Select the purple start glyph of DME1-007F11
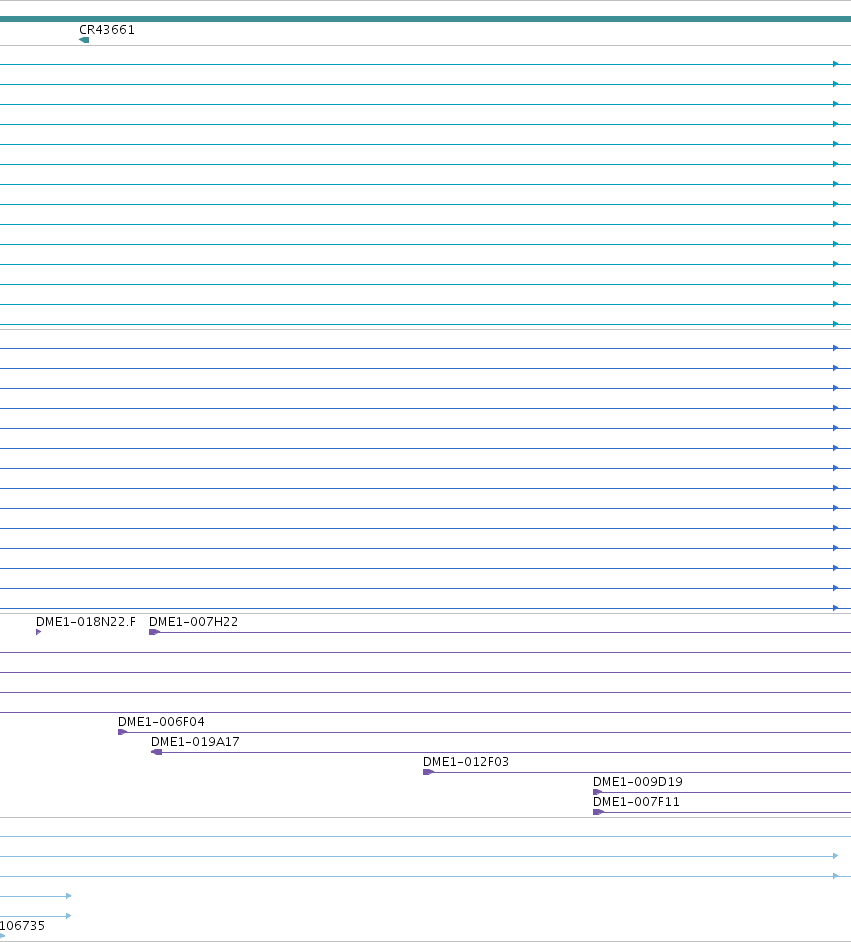Image resolution: width=851 pixels, height=942 pixels. pyautogui.click(x=598, y=812)
